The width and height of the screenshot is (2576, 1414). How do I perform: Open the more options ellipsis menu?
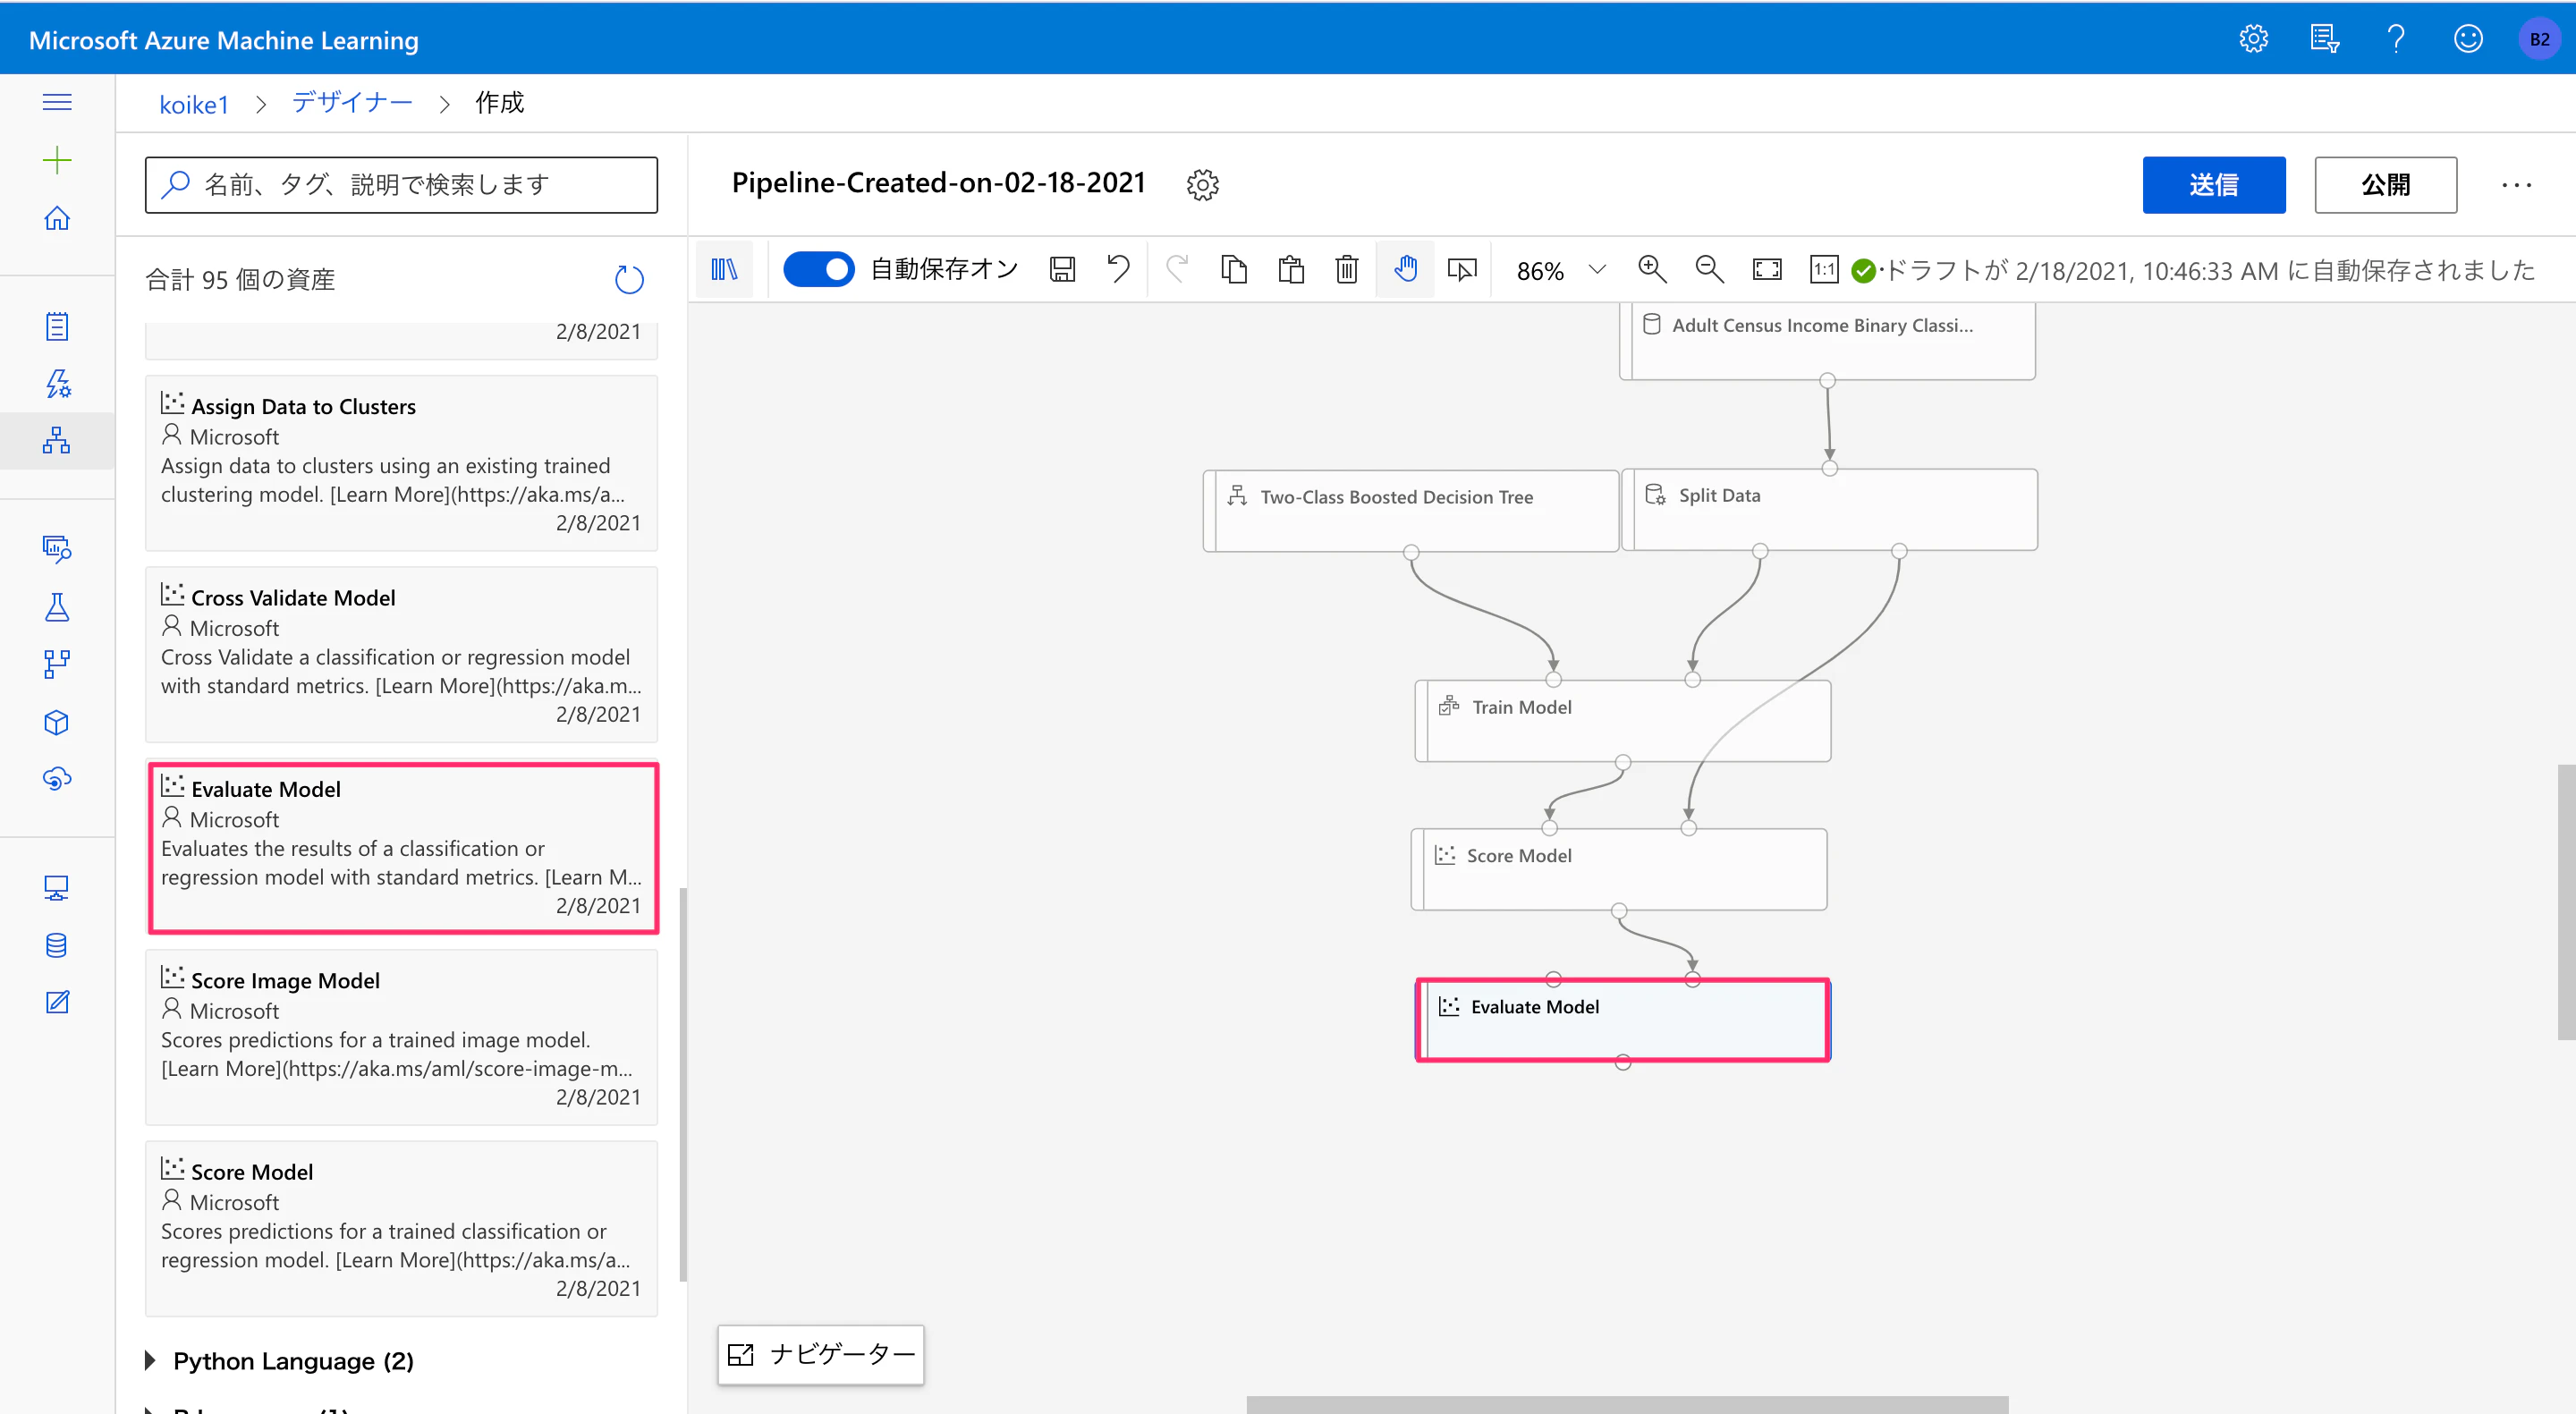click(2516, 185)
